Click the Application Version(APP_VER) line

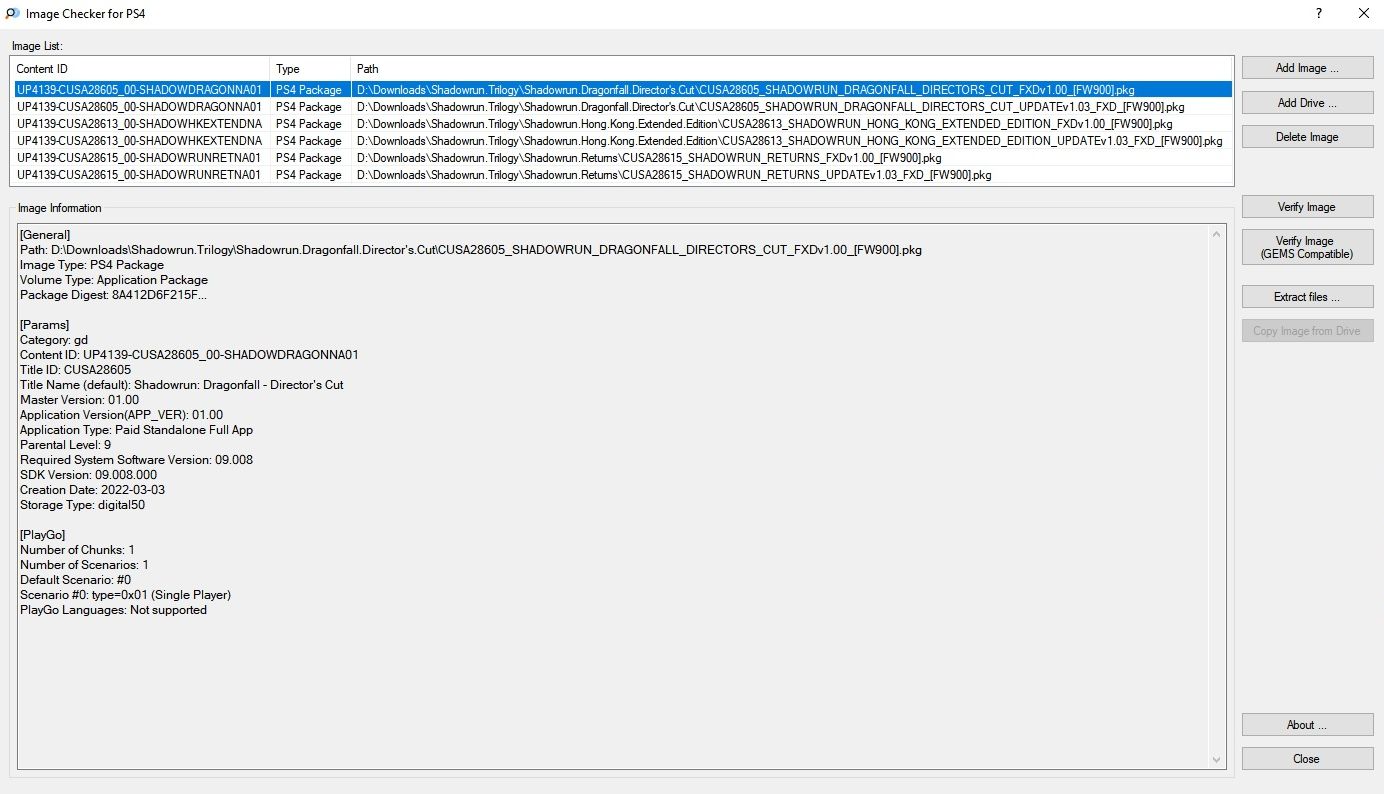tap(121, 415)
